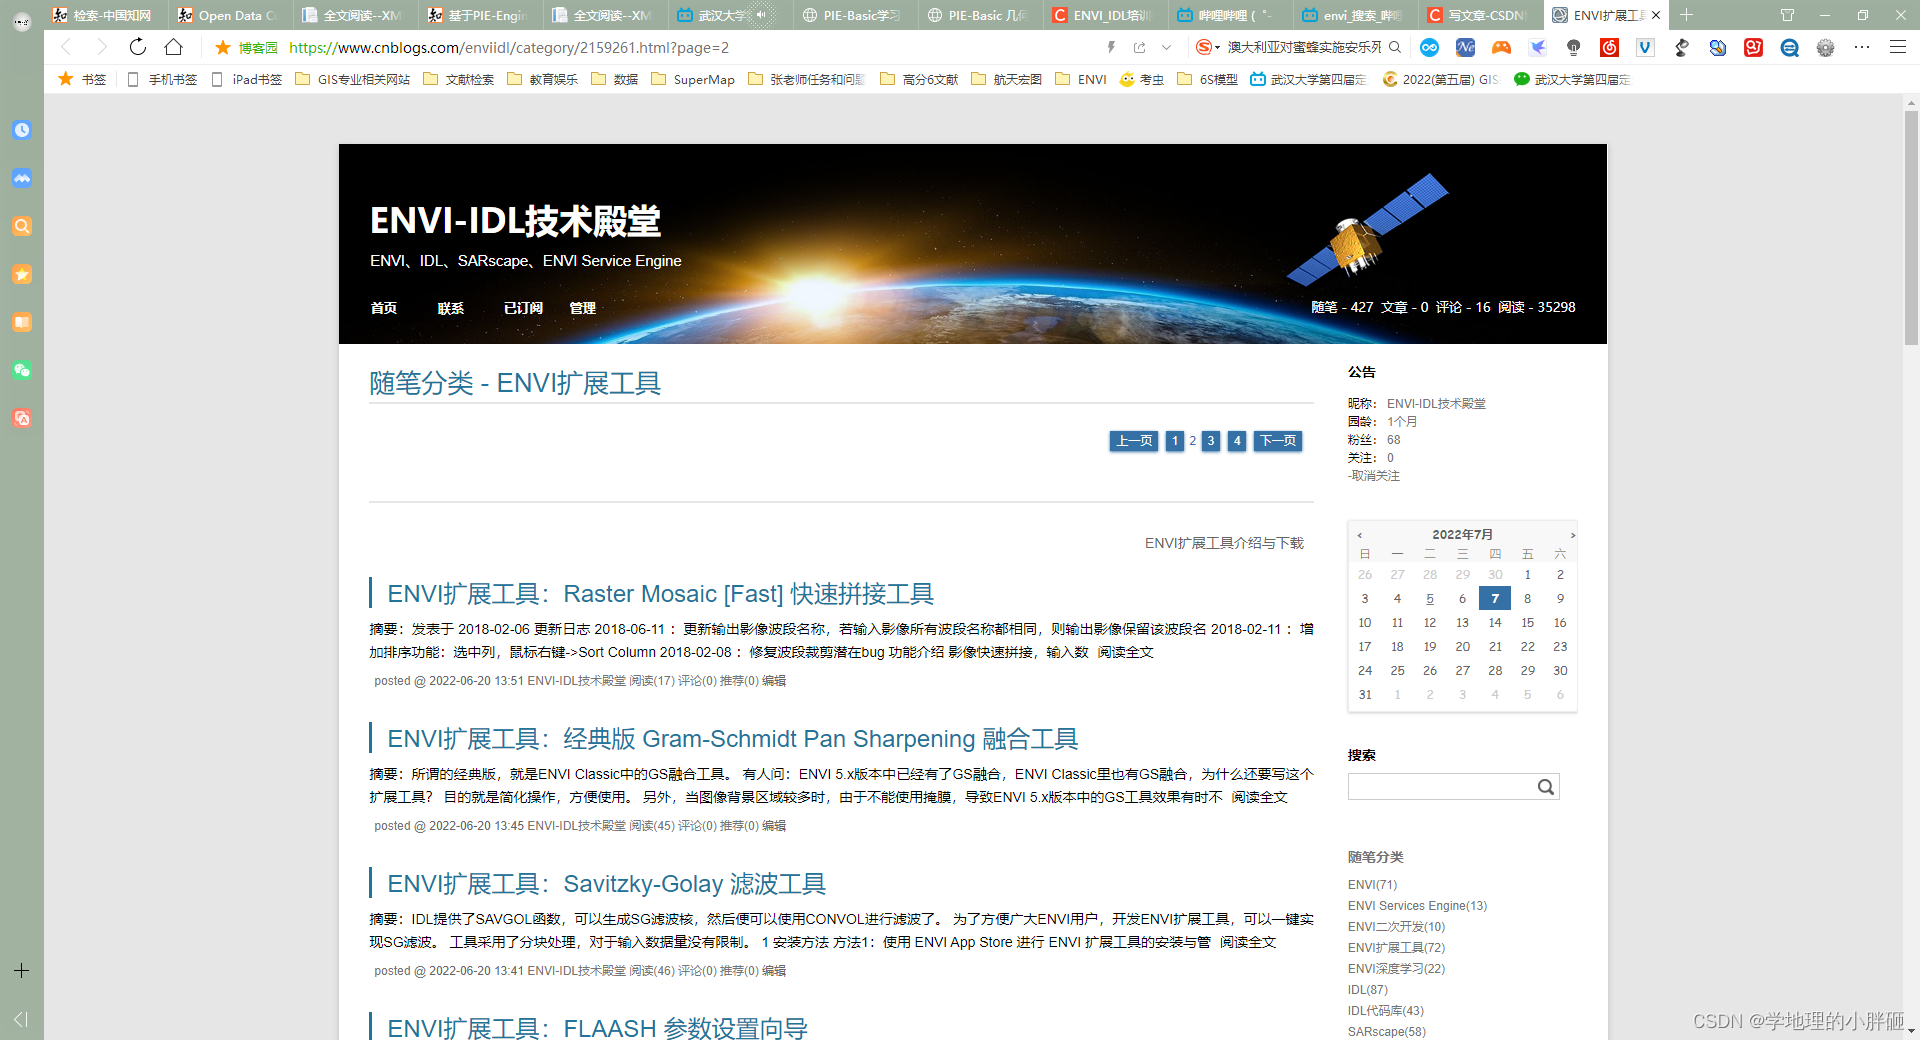Image resolution: width=1920 pixels, height=1040 pixels.
Task: Click the lightbulb extension icon
Action: [x=1573, y=47]
